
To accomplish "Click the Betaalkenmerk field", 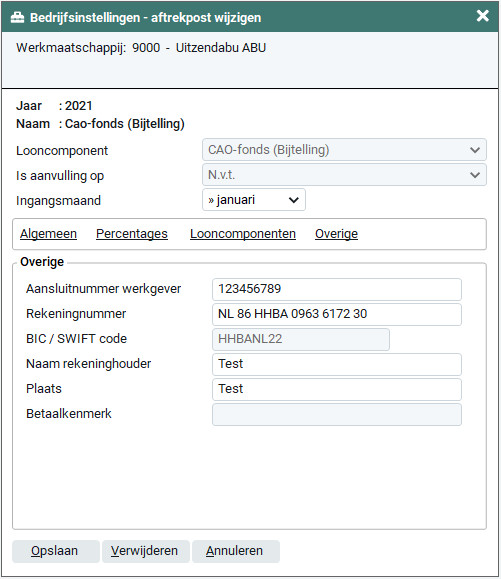I will click(337, 414).
